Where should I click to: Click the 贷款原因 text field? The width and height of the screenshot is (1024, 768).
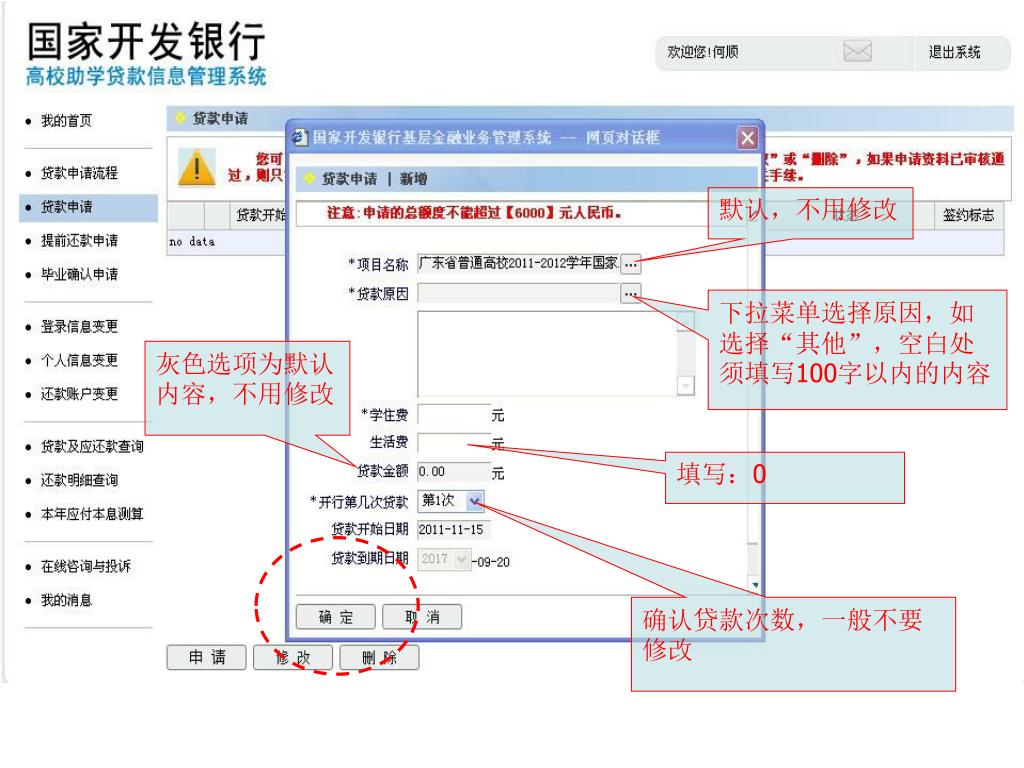[x=519, y=293]
